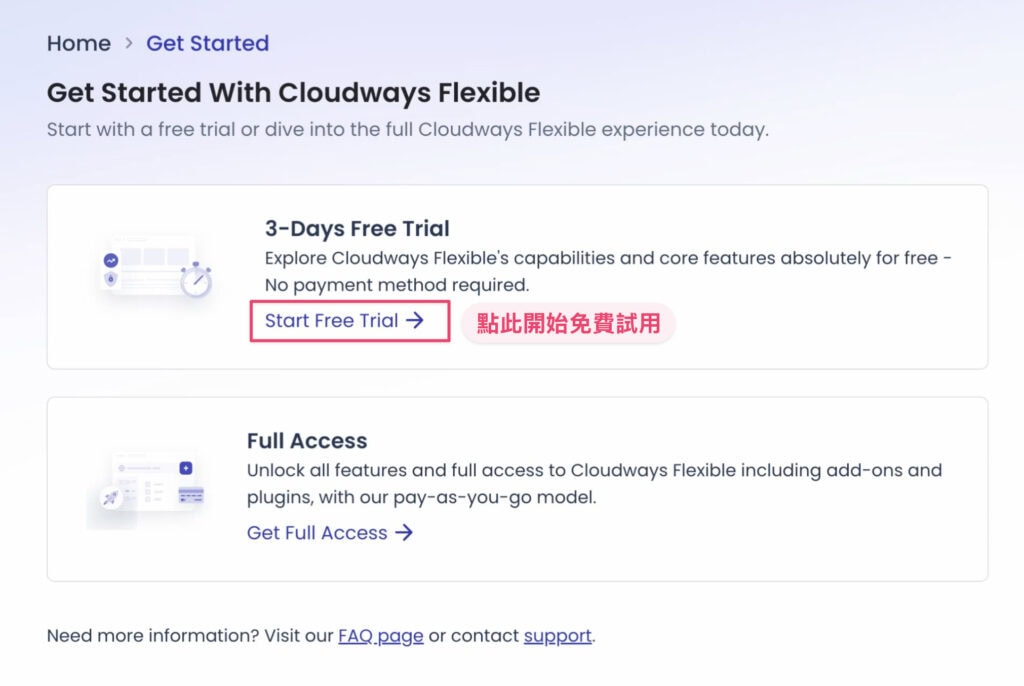Click the red Chinese annotation label

(568, 324)
